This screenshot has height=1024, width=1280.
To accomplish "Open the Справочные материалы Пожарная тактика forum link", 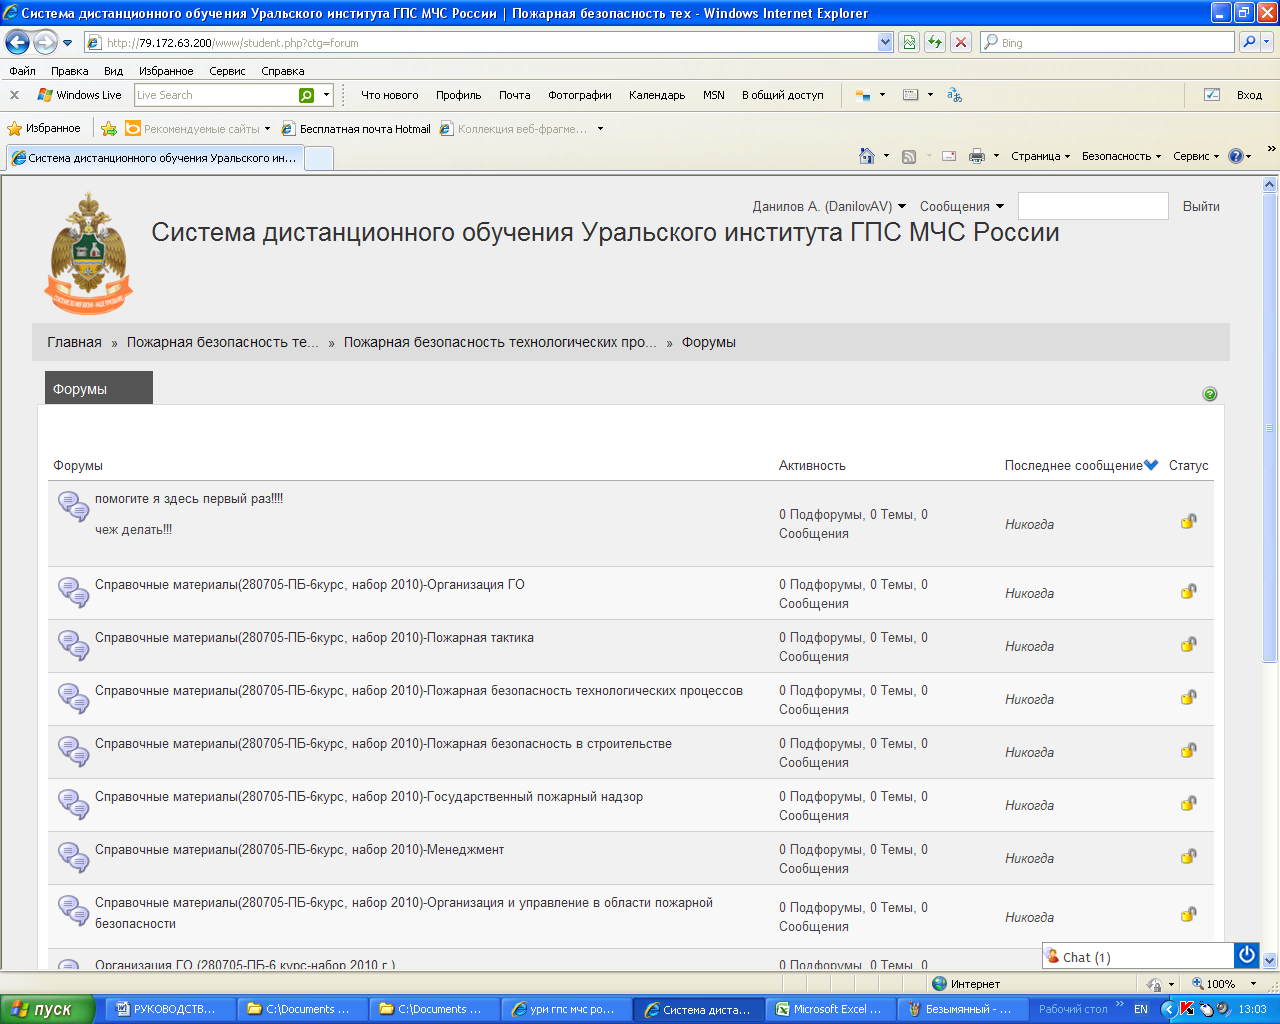I will click(x=314, y=637).
